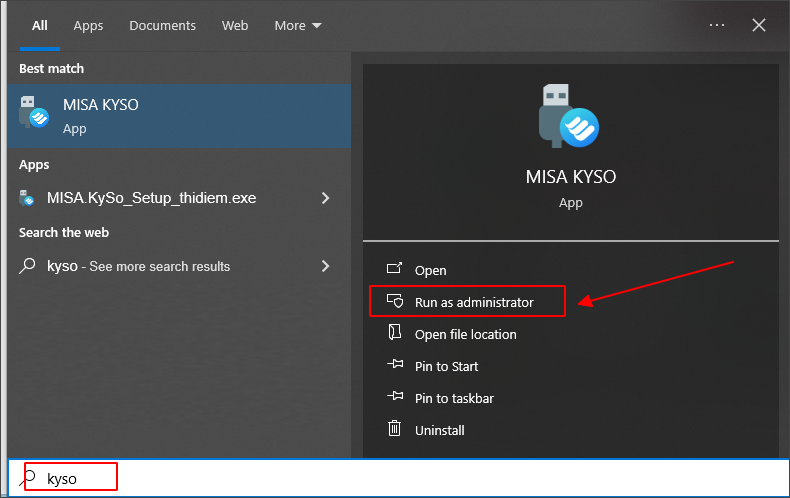
Task: Click the Pin to Start pin icon
Action: point(395,366)
